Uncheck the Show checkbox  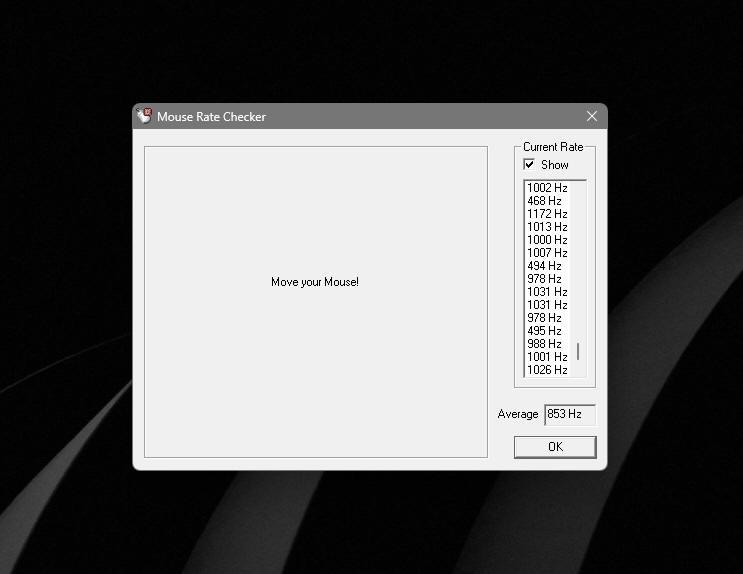pos(530,165)
